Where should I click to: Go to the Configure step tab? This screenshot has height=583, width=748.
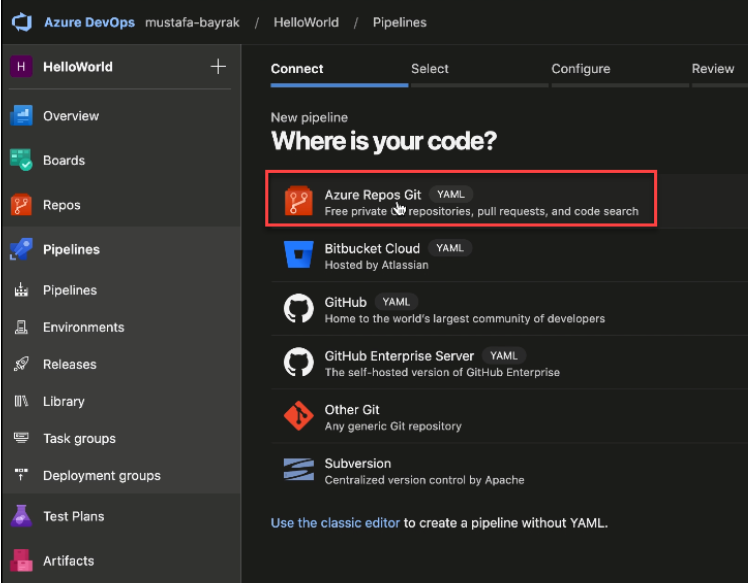click(x=580, y=69)
